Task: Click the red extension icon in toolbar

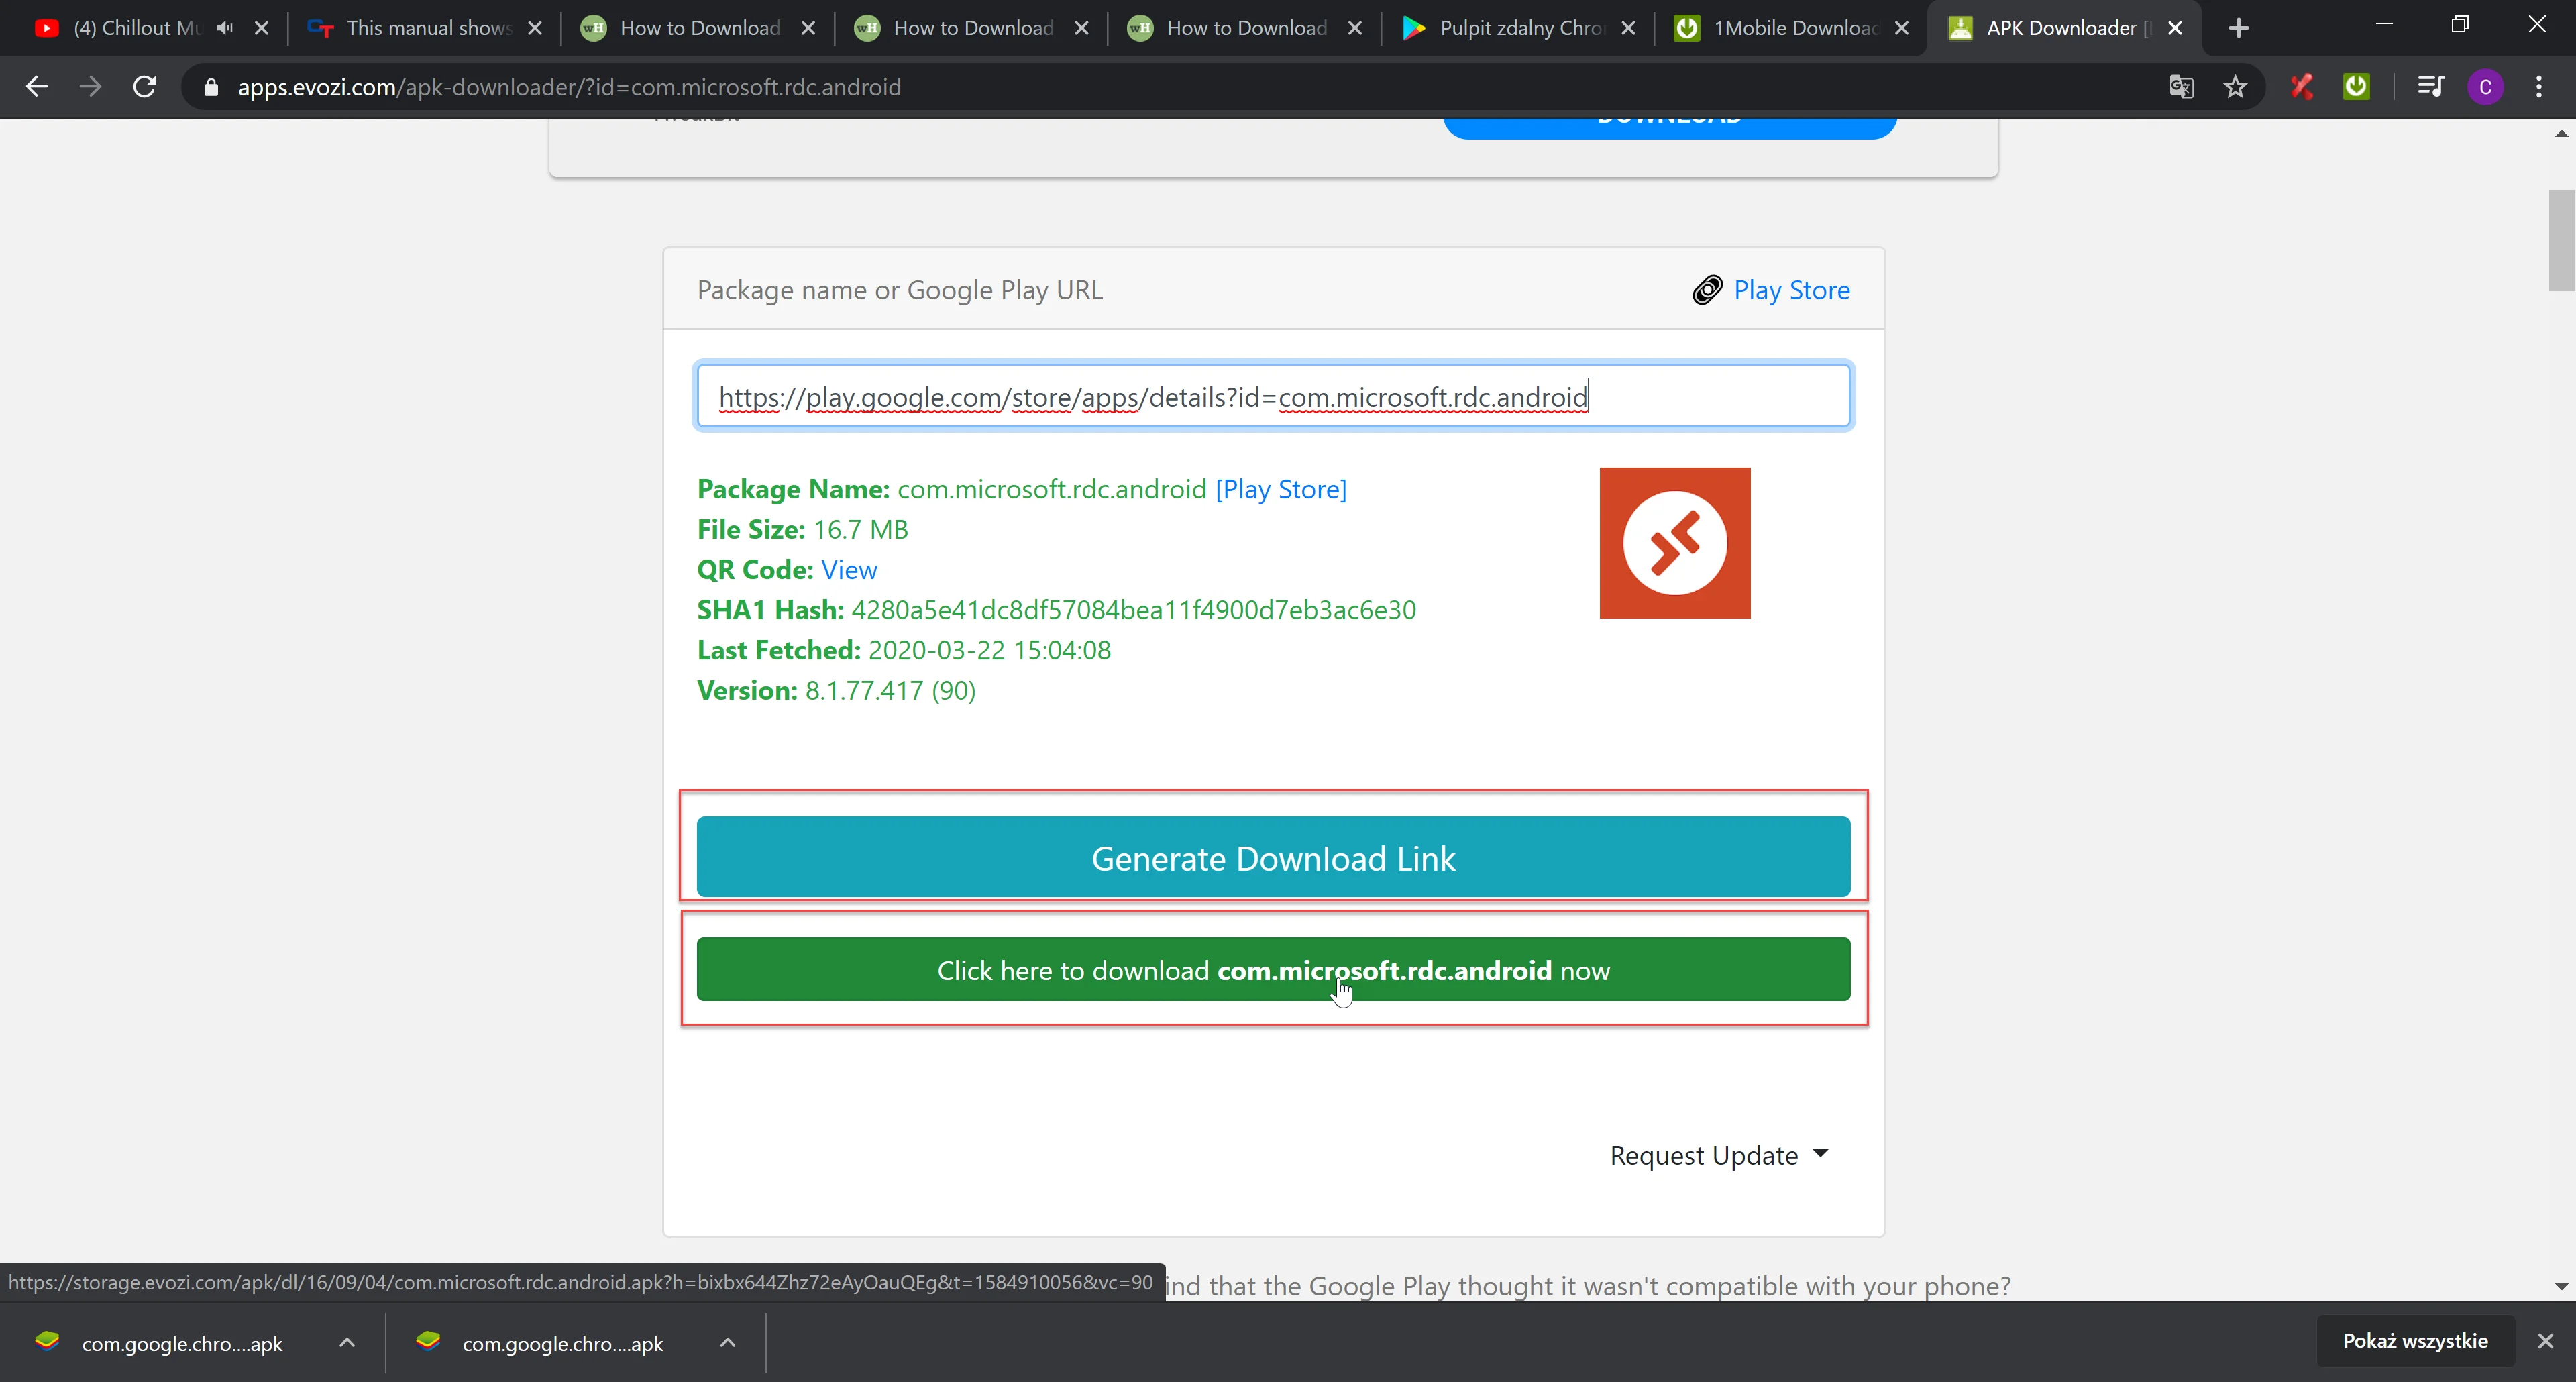Action: point(2302,87)
